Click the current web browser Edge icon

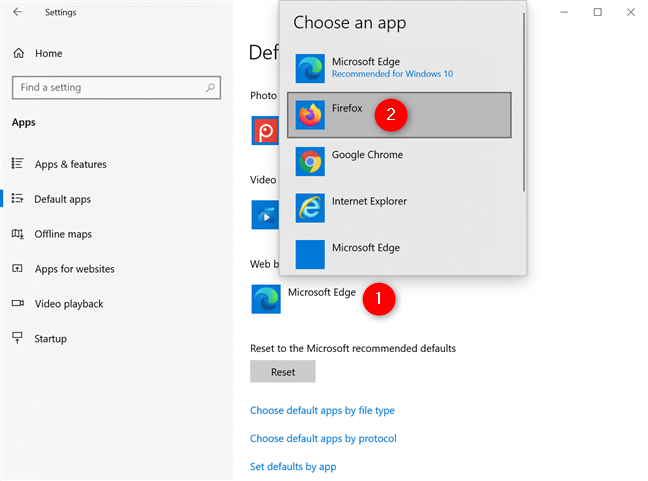[266, 299]
